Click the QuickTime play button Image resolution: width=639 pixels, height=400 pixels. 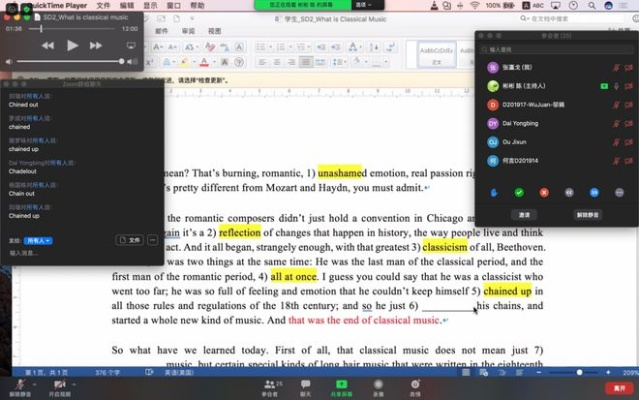click(x=72, y=45)
